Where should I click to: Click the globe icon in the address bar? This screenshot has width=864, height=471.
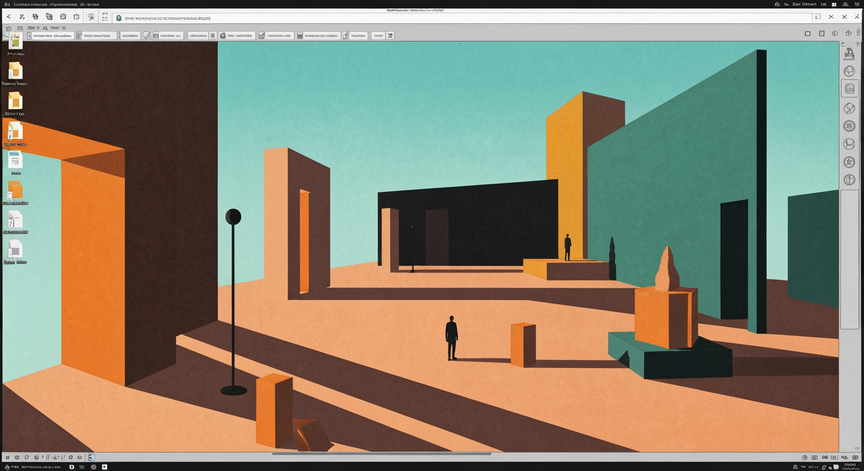[118, 18]
